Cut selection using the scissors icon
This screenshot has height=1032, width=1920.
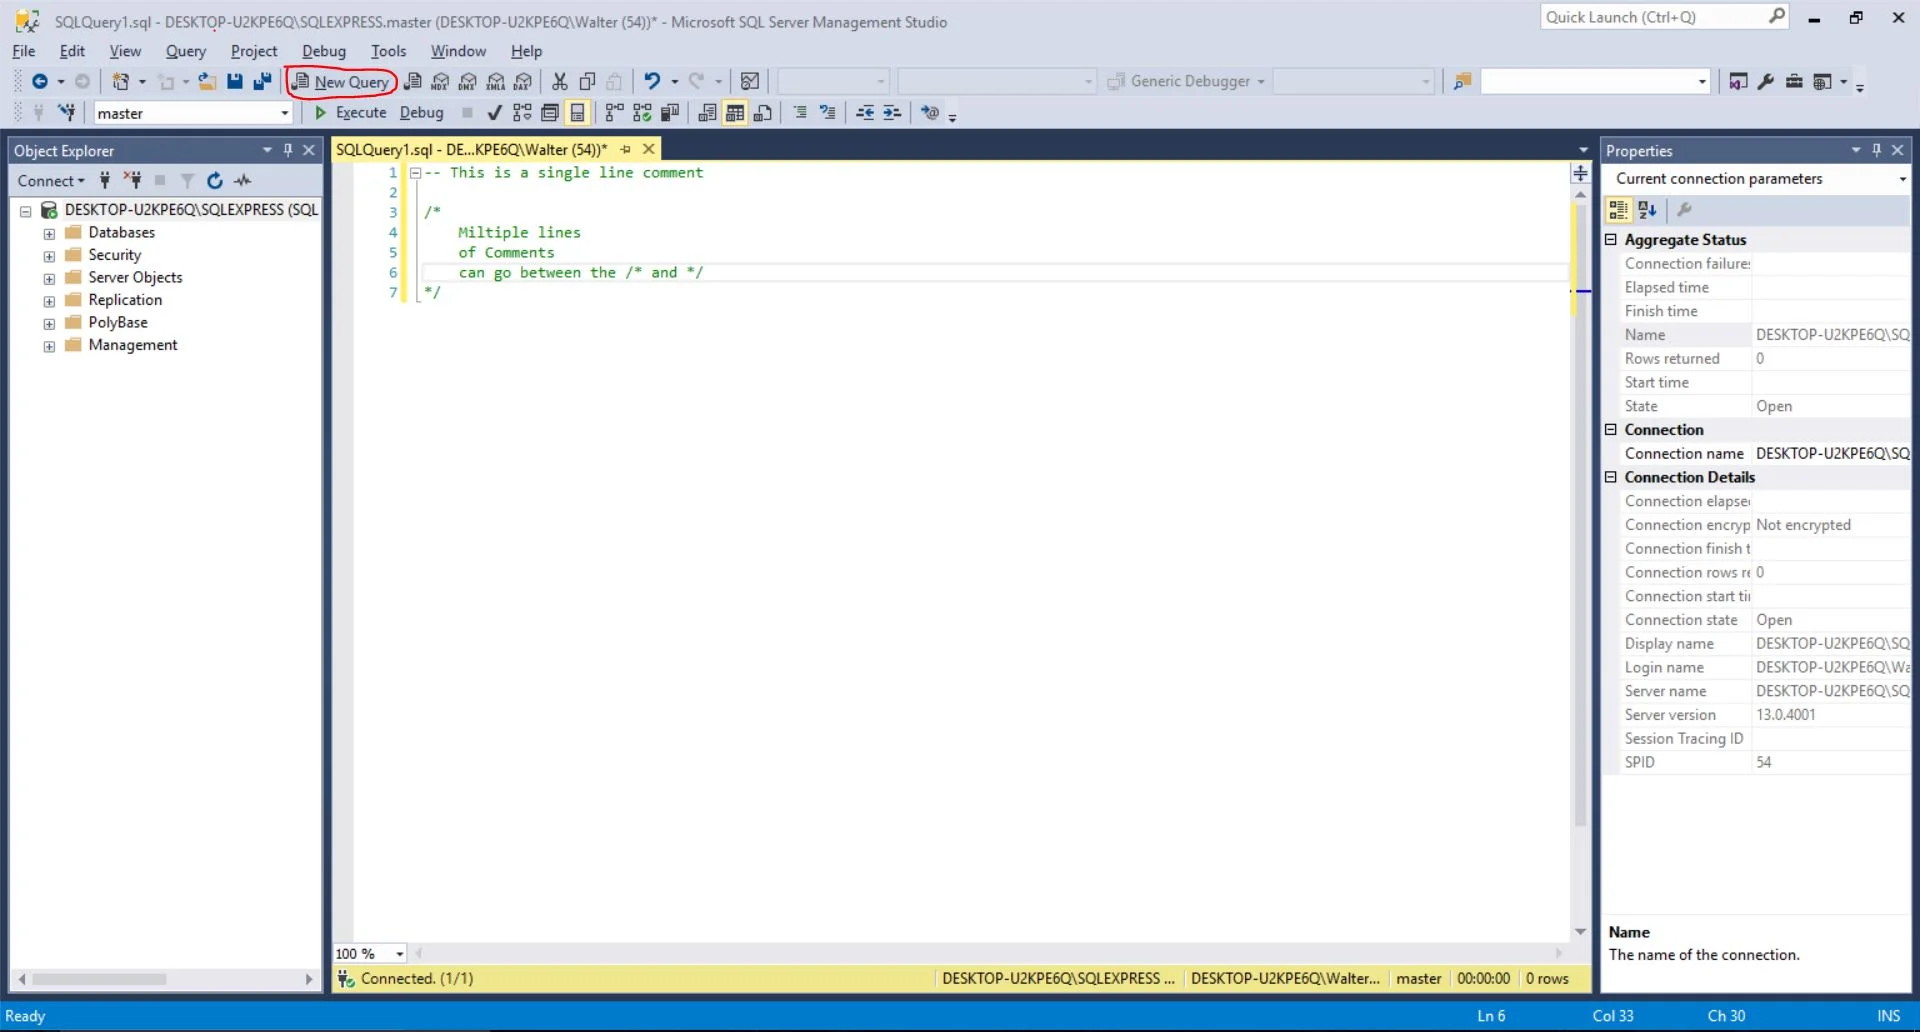tap(560, 82)
